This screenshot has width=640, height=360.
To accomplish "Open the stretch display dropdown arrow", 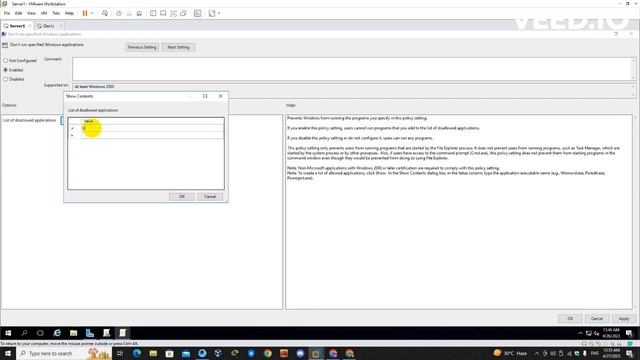I will tap(219, 13).
